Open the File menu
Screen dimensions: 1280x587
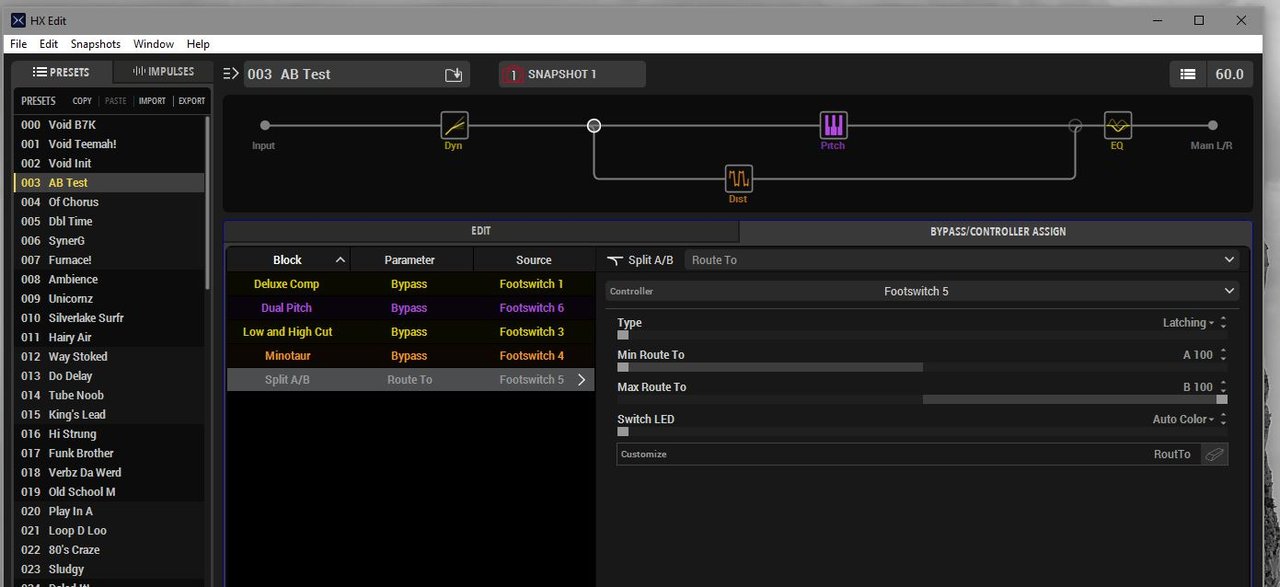[x=18, y=44]
